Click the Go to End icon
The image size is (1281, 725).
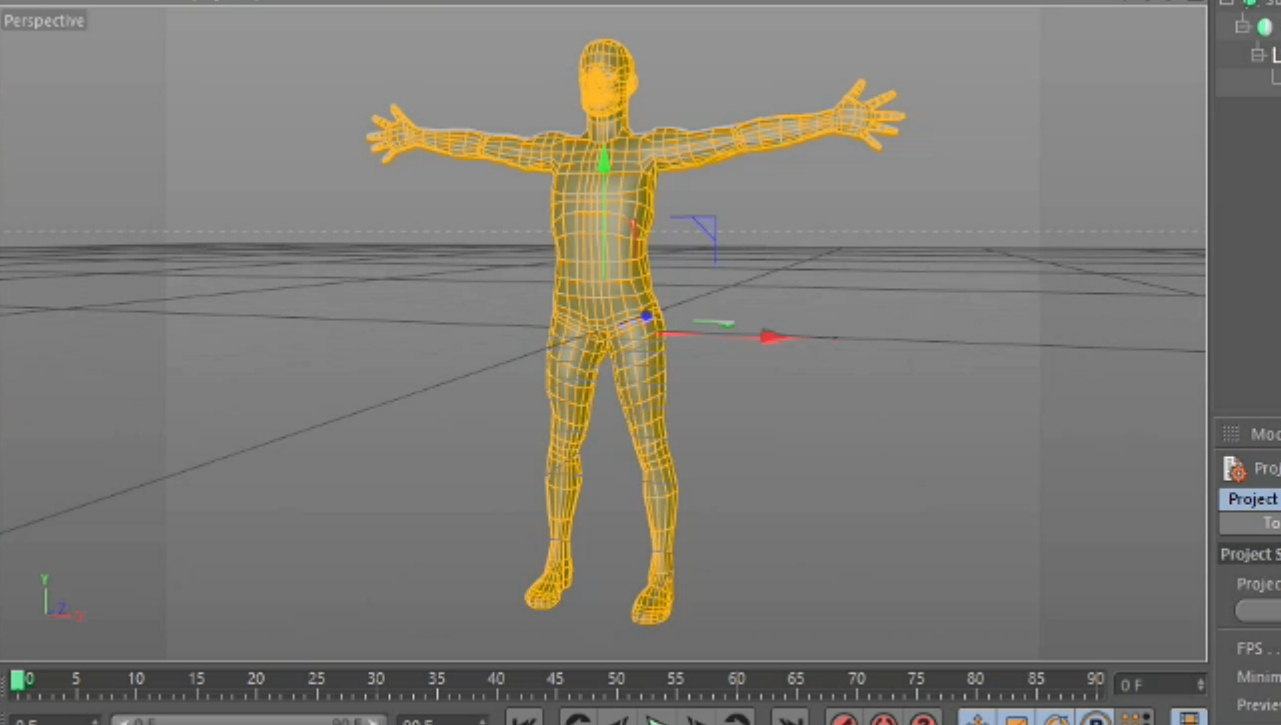tap(791, 718)
